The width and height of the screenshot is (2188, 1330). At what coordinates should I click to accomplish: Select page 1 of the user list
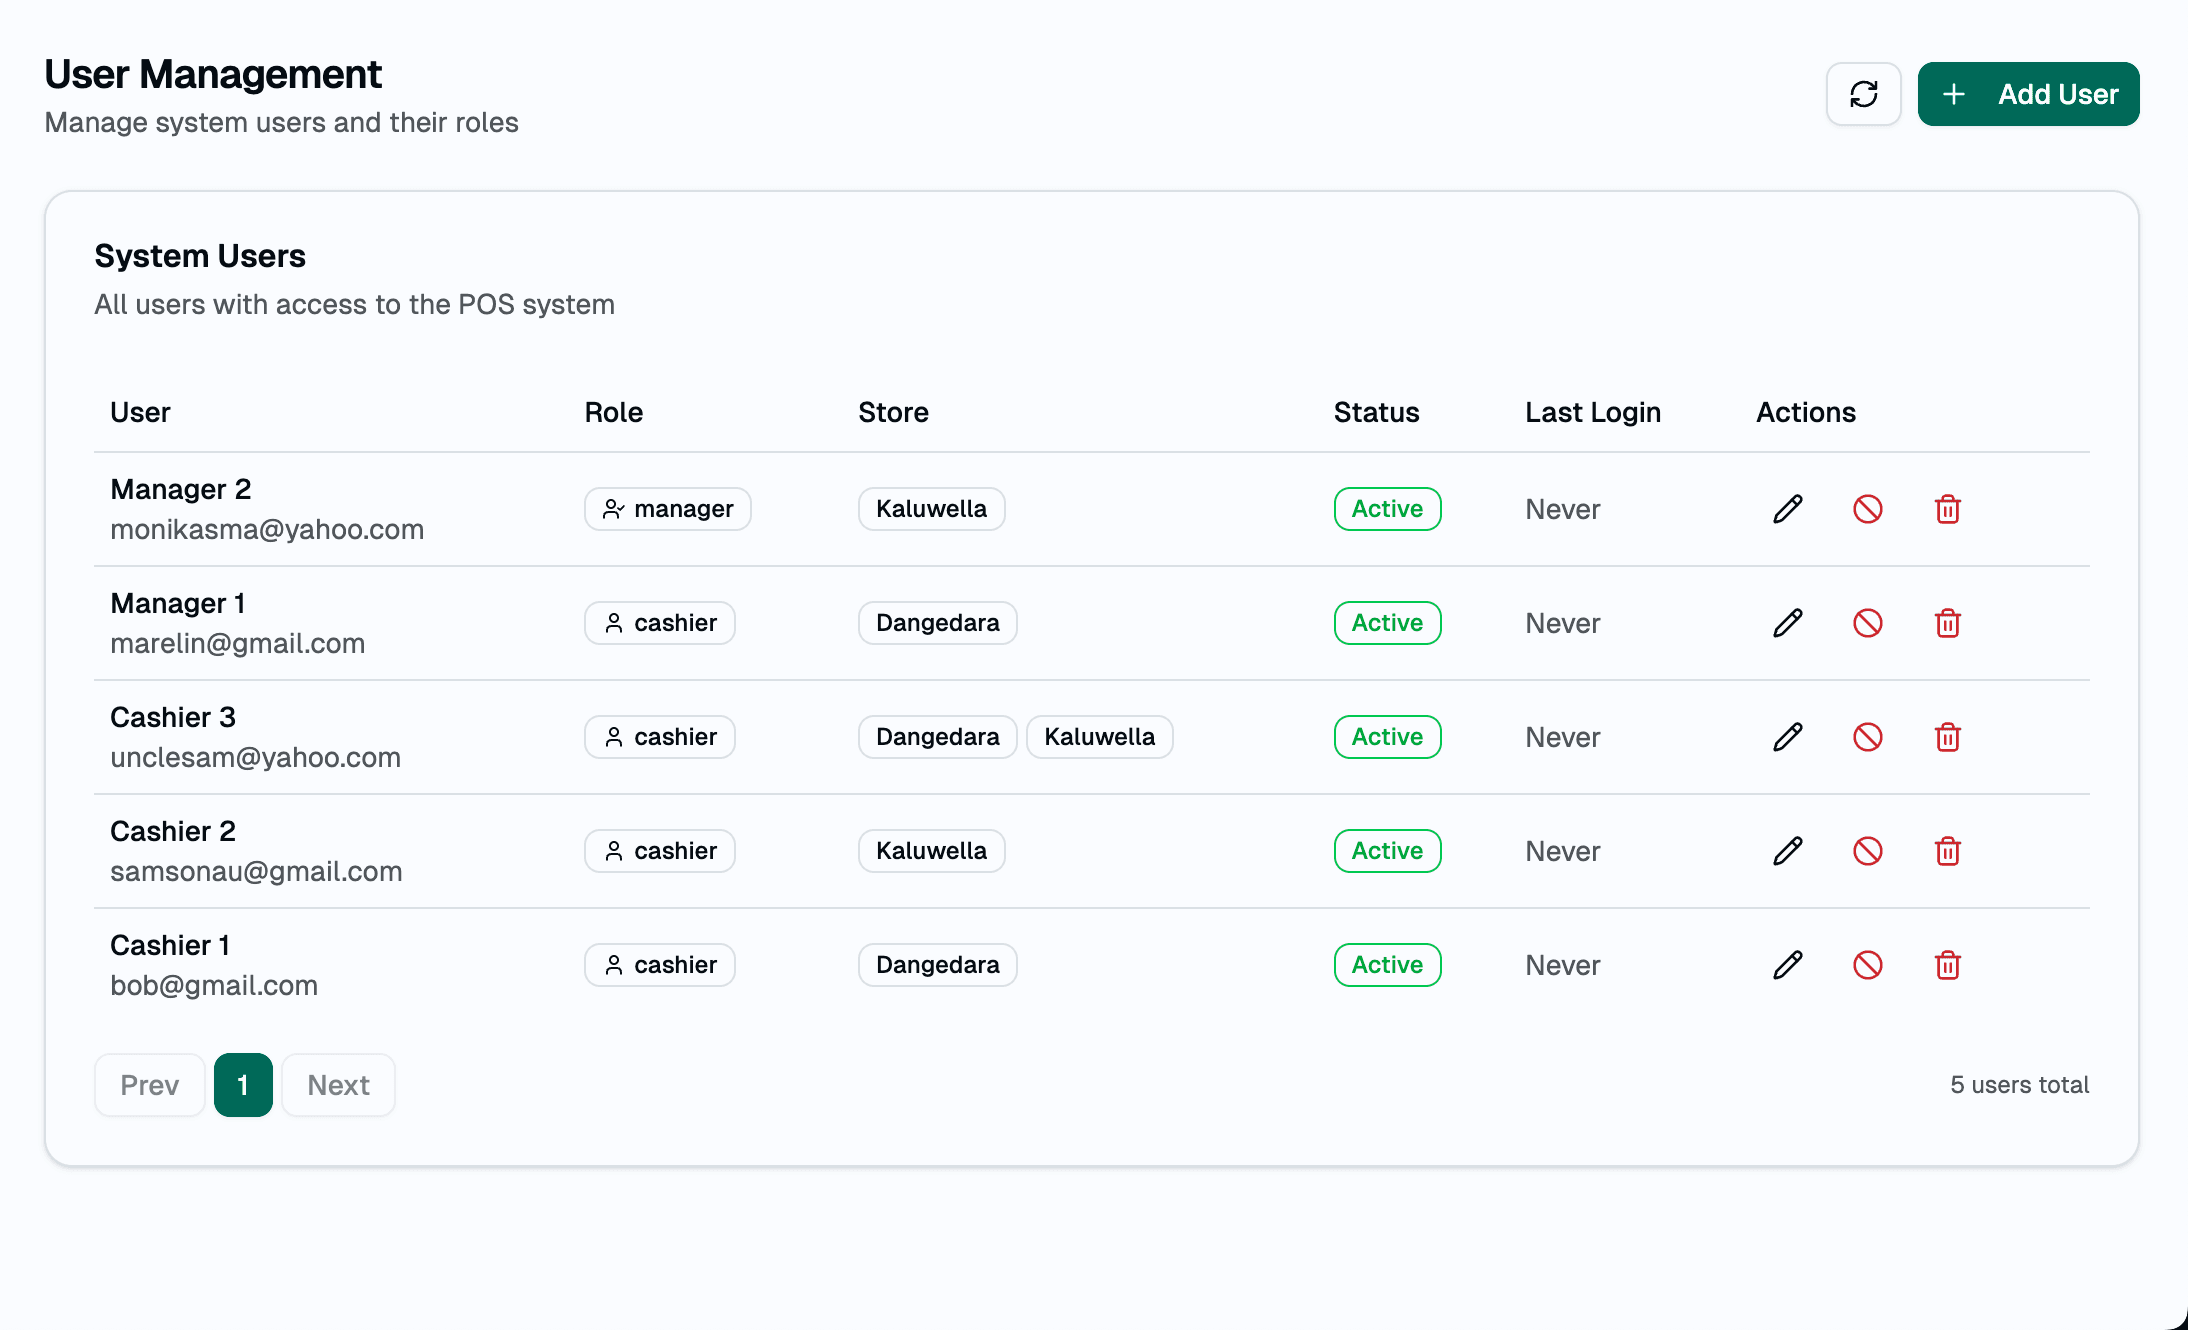243,1085
